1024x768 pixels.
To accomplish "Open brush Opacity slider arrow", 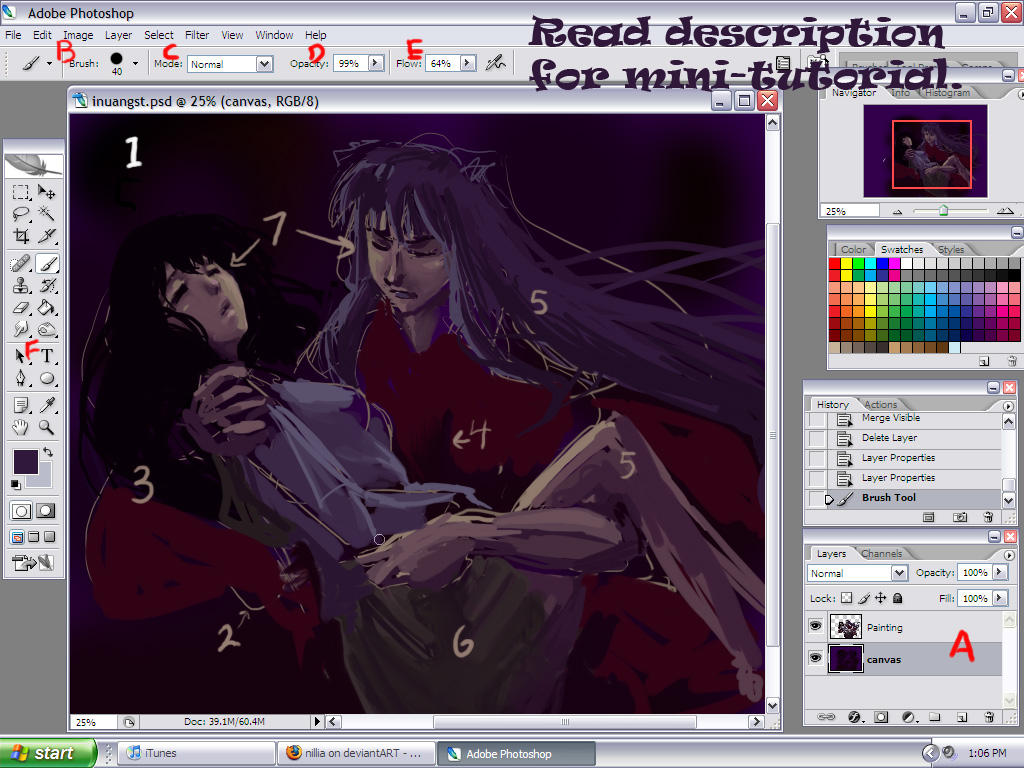I will click(x=376, y=63).
